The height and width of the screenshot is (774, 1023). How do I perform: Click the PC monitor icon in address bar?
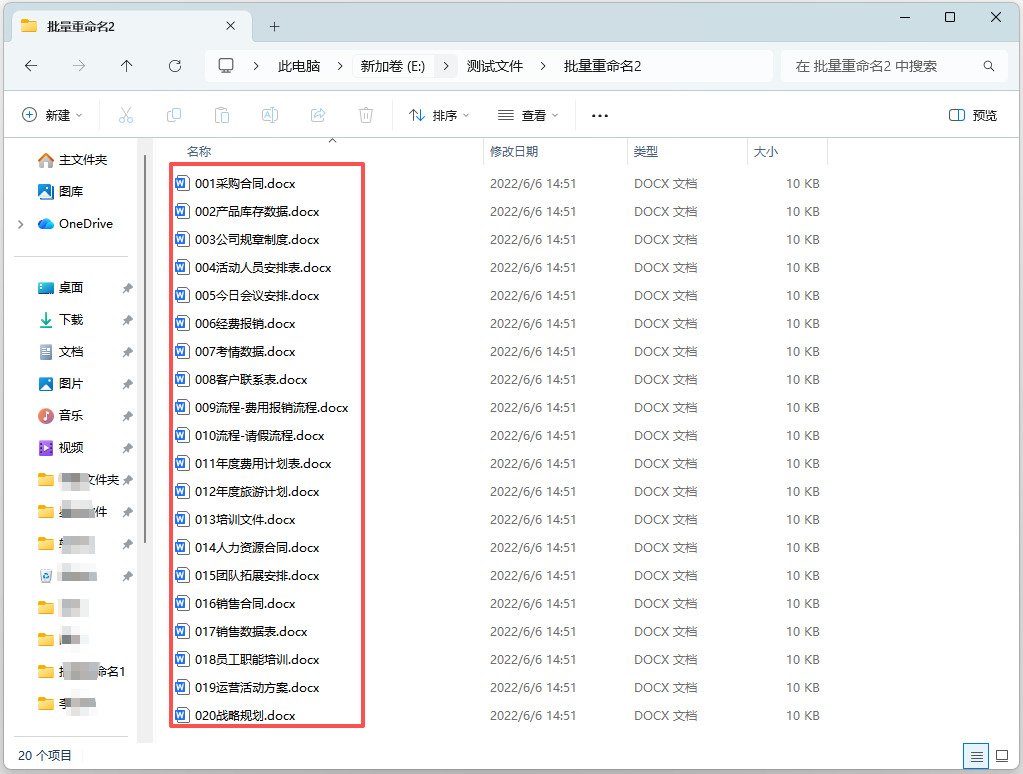click(226, 66)
